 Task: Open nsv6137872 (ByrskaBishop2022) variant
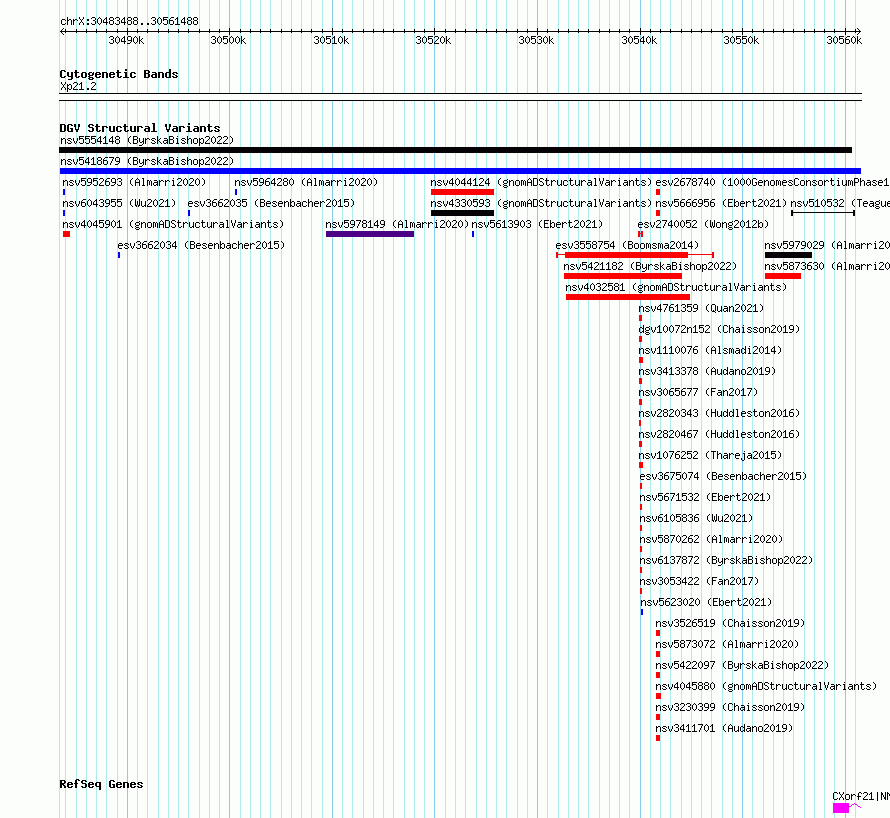727,560
